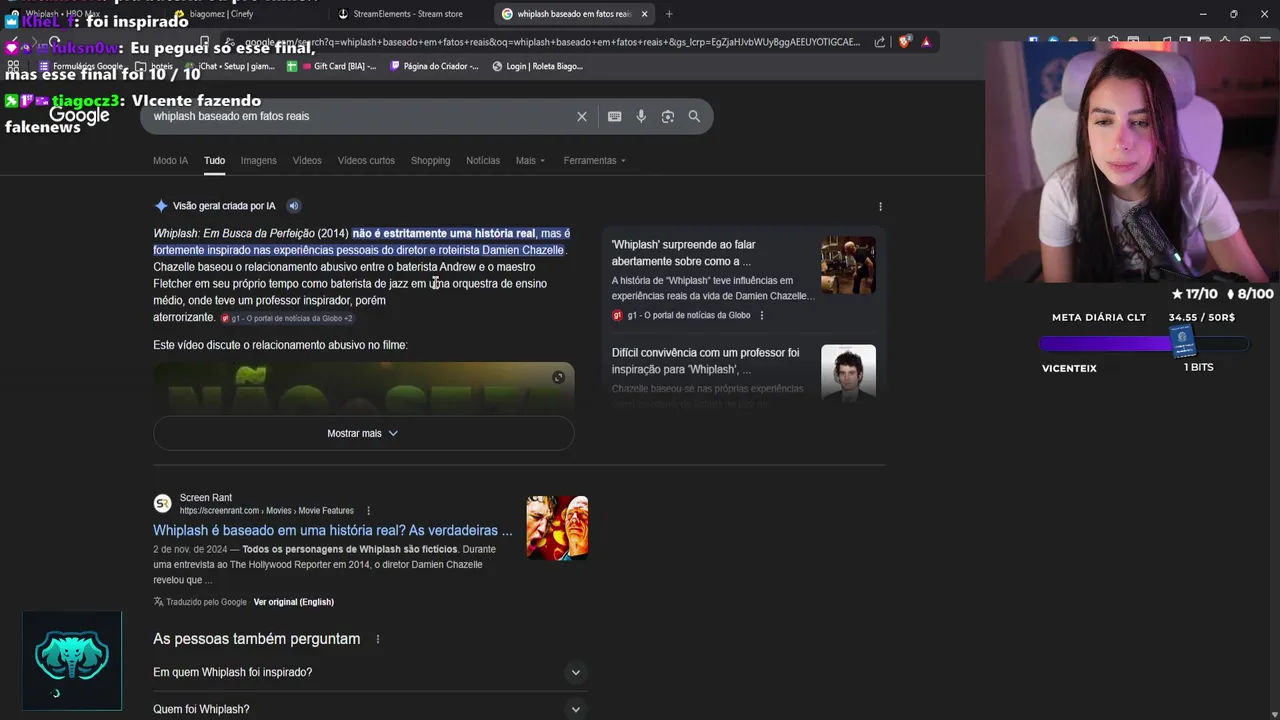Open Gift Card [BIA] bookmark
Screen dimensions: 1280x720
point(331,66)
